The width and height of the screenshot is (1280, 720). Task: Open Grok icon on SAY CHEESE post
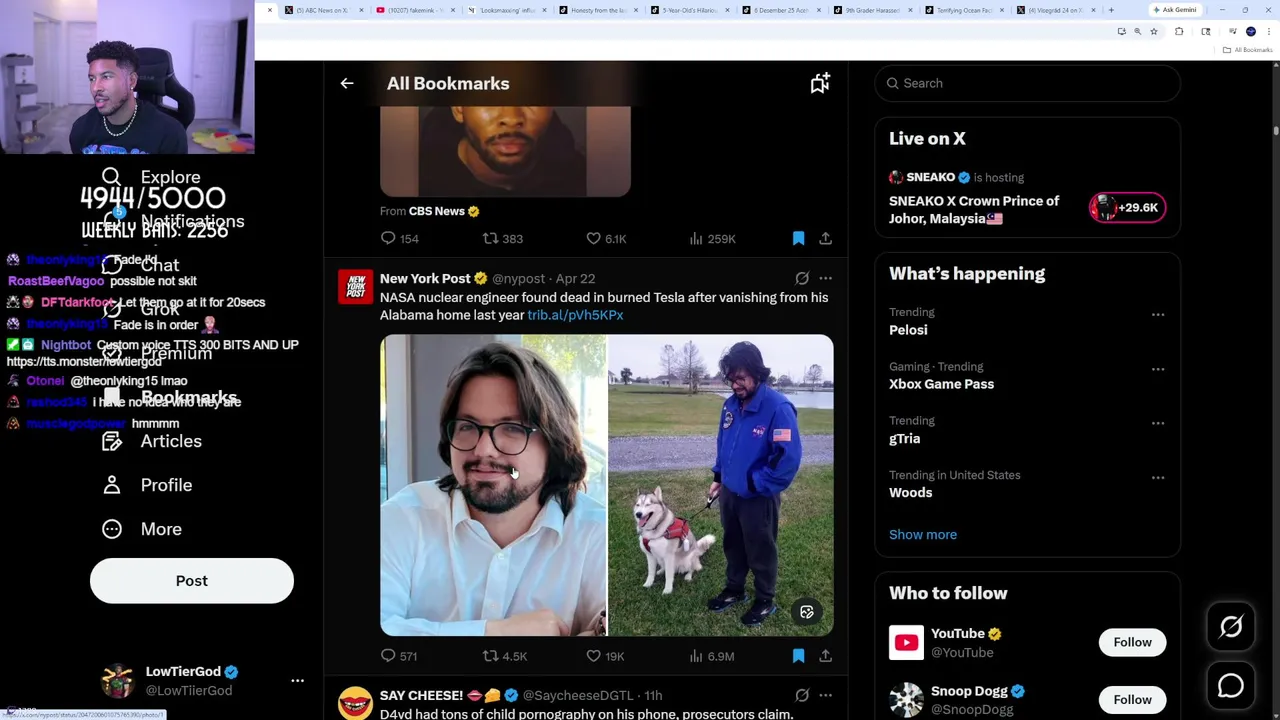[x=802, y=696]
